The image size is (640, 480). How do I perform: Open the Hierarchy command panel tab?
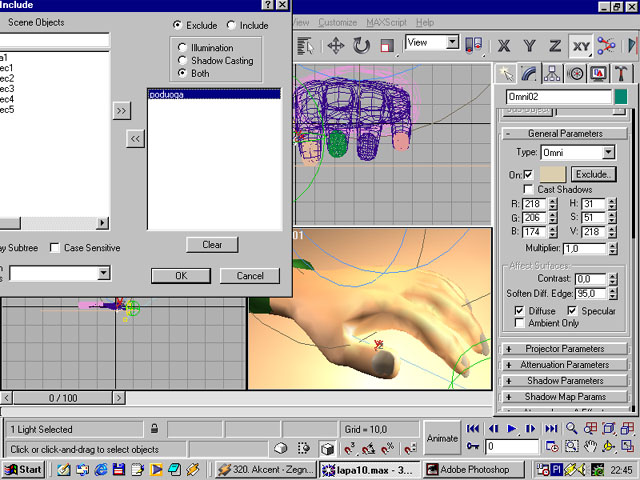tap(553, 73)
